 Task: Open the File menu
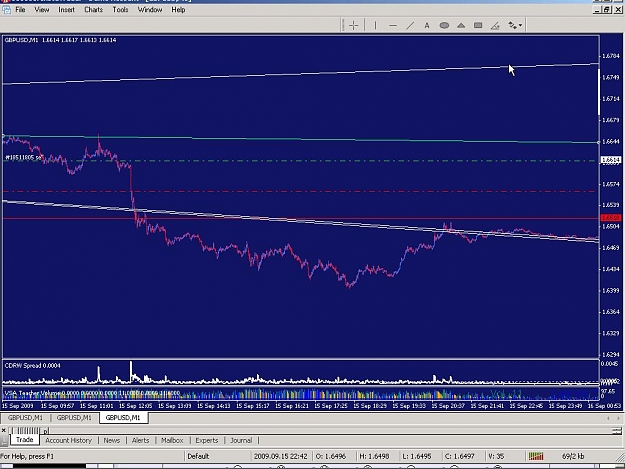point(20,10)
